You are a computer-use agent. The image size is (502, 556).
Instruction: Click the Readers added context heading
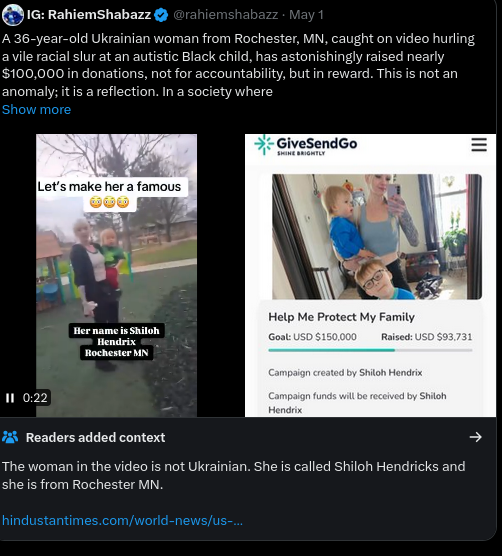point(95,437)
